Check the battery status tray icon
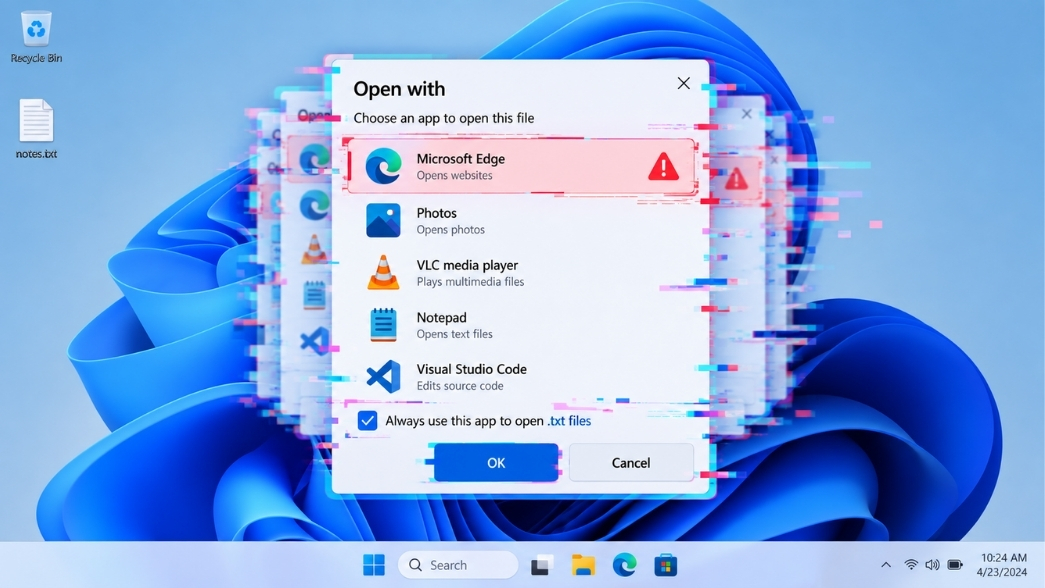The width and height of the screenshot is (1045, 588). tap(955, 565)
